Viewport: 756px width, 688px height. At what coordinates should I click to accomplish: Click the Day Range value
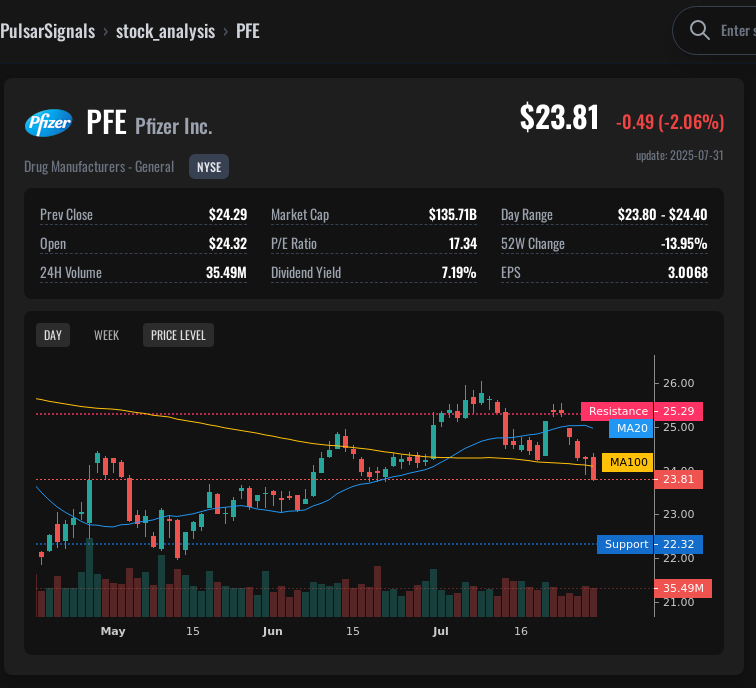click(x=662, y=215)
